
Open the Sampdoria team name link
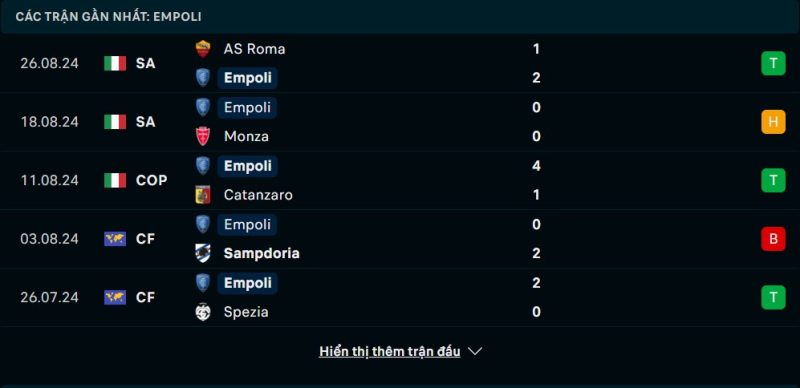click(261, 253)
